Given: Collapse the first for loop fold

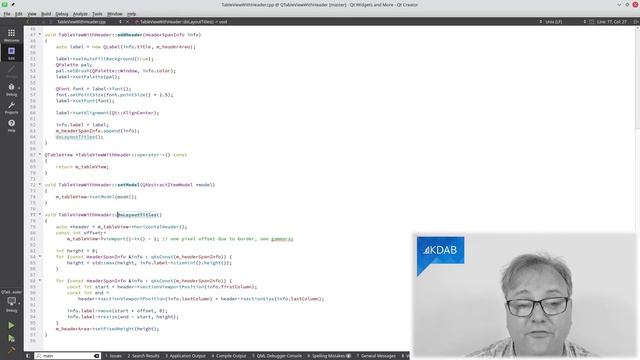Looking at the screenshot, I should [40, 257].
